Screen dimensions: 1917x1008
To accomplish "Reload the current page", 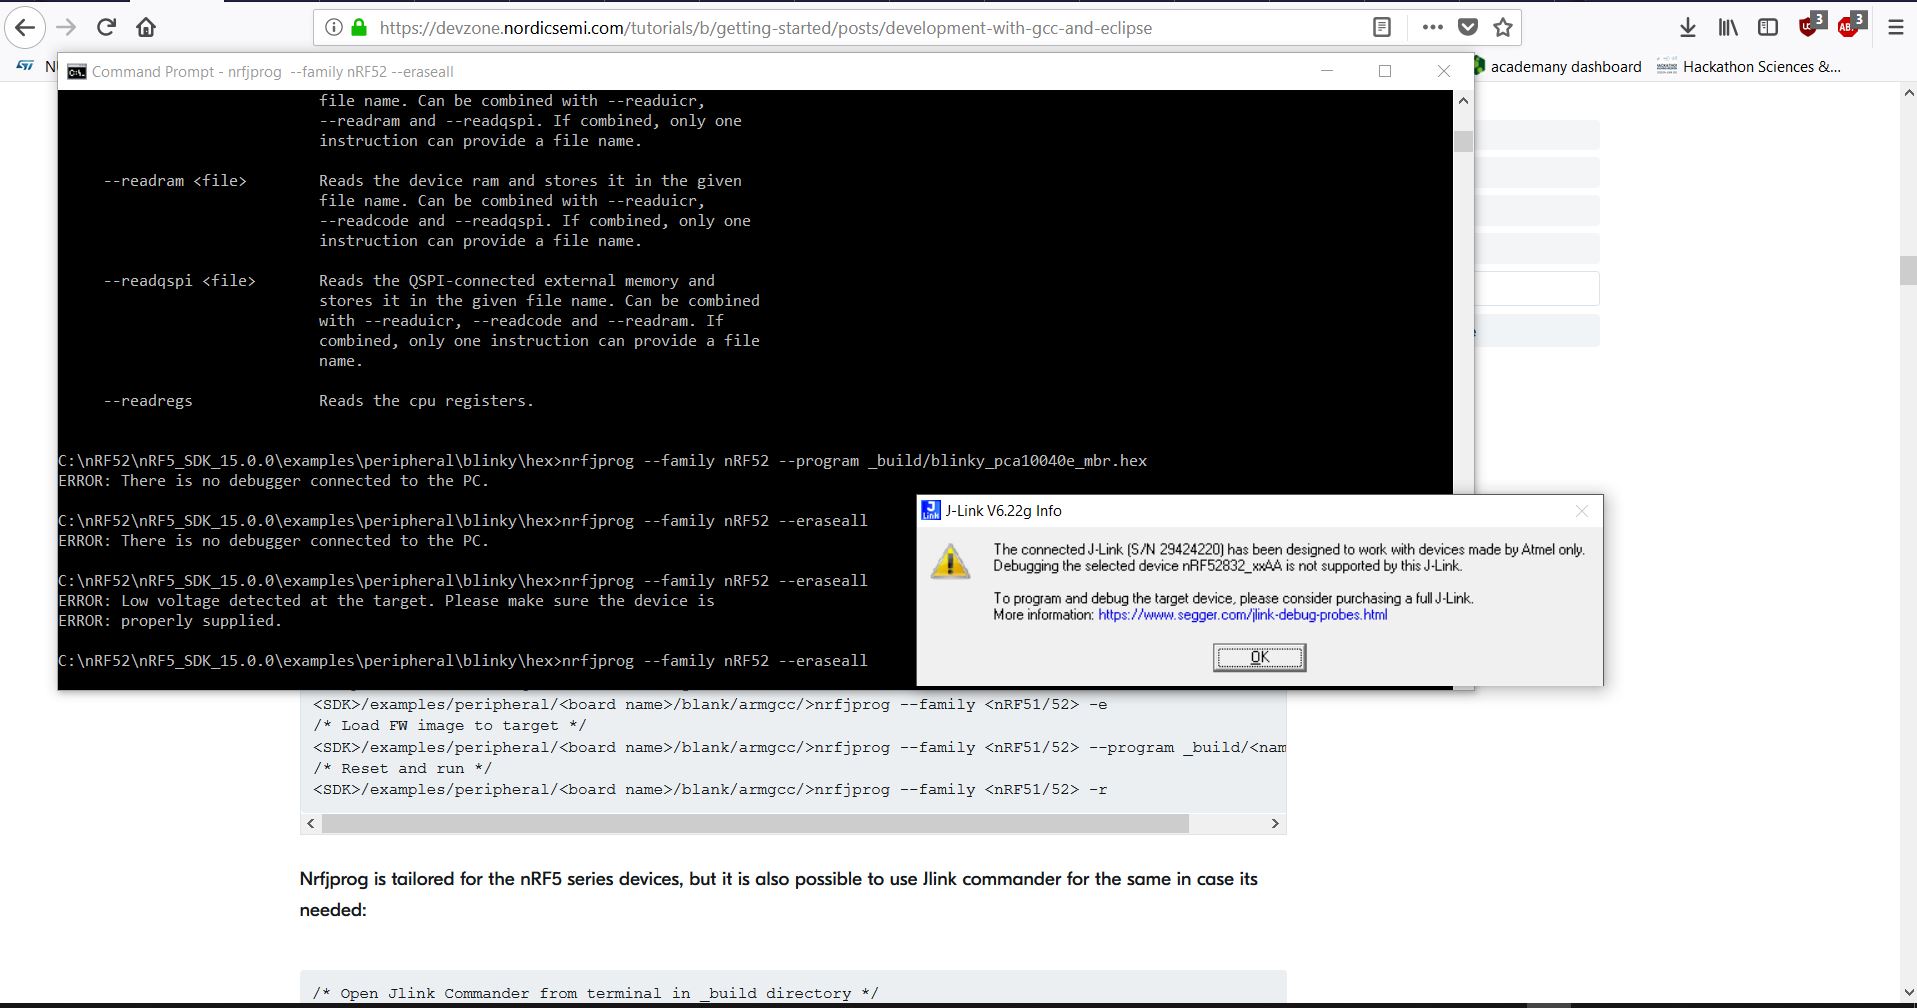I will (107, 28).
